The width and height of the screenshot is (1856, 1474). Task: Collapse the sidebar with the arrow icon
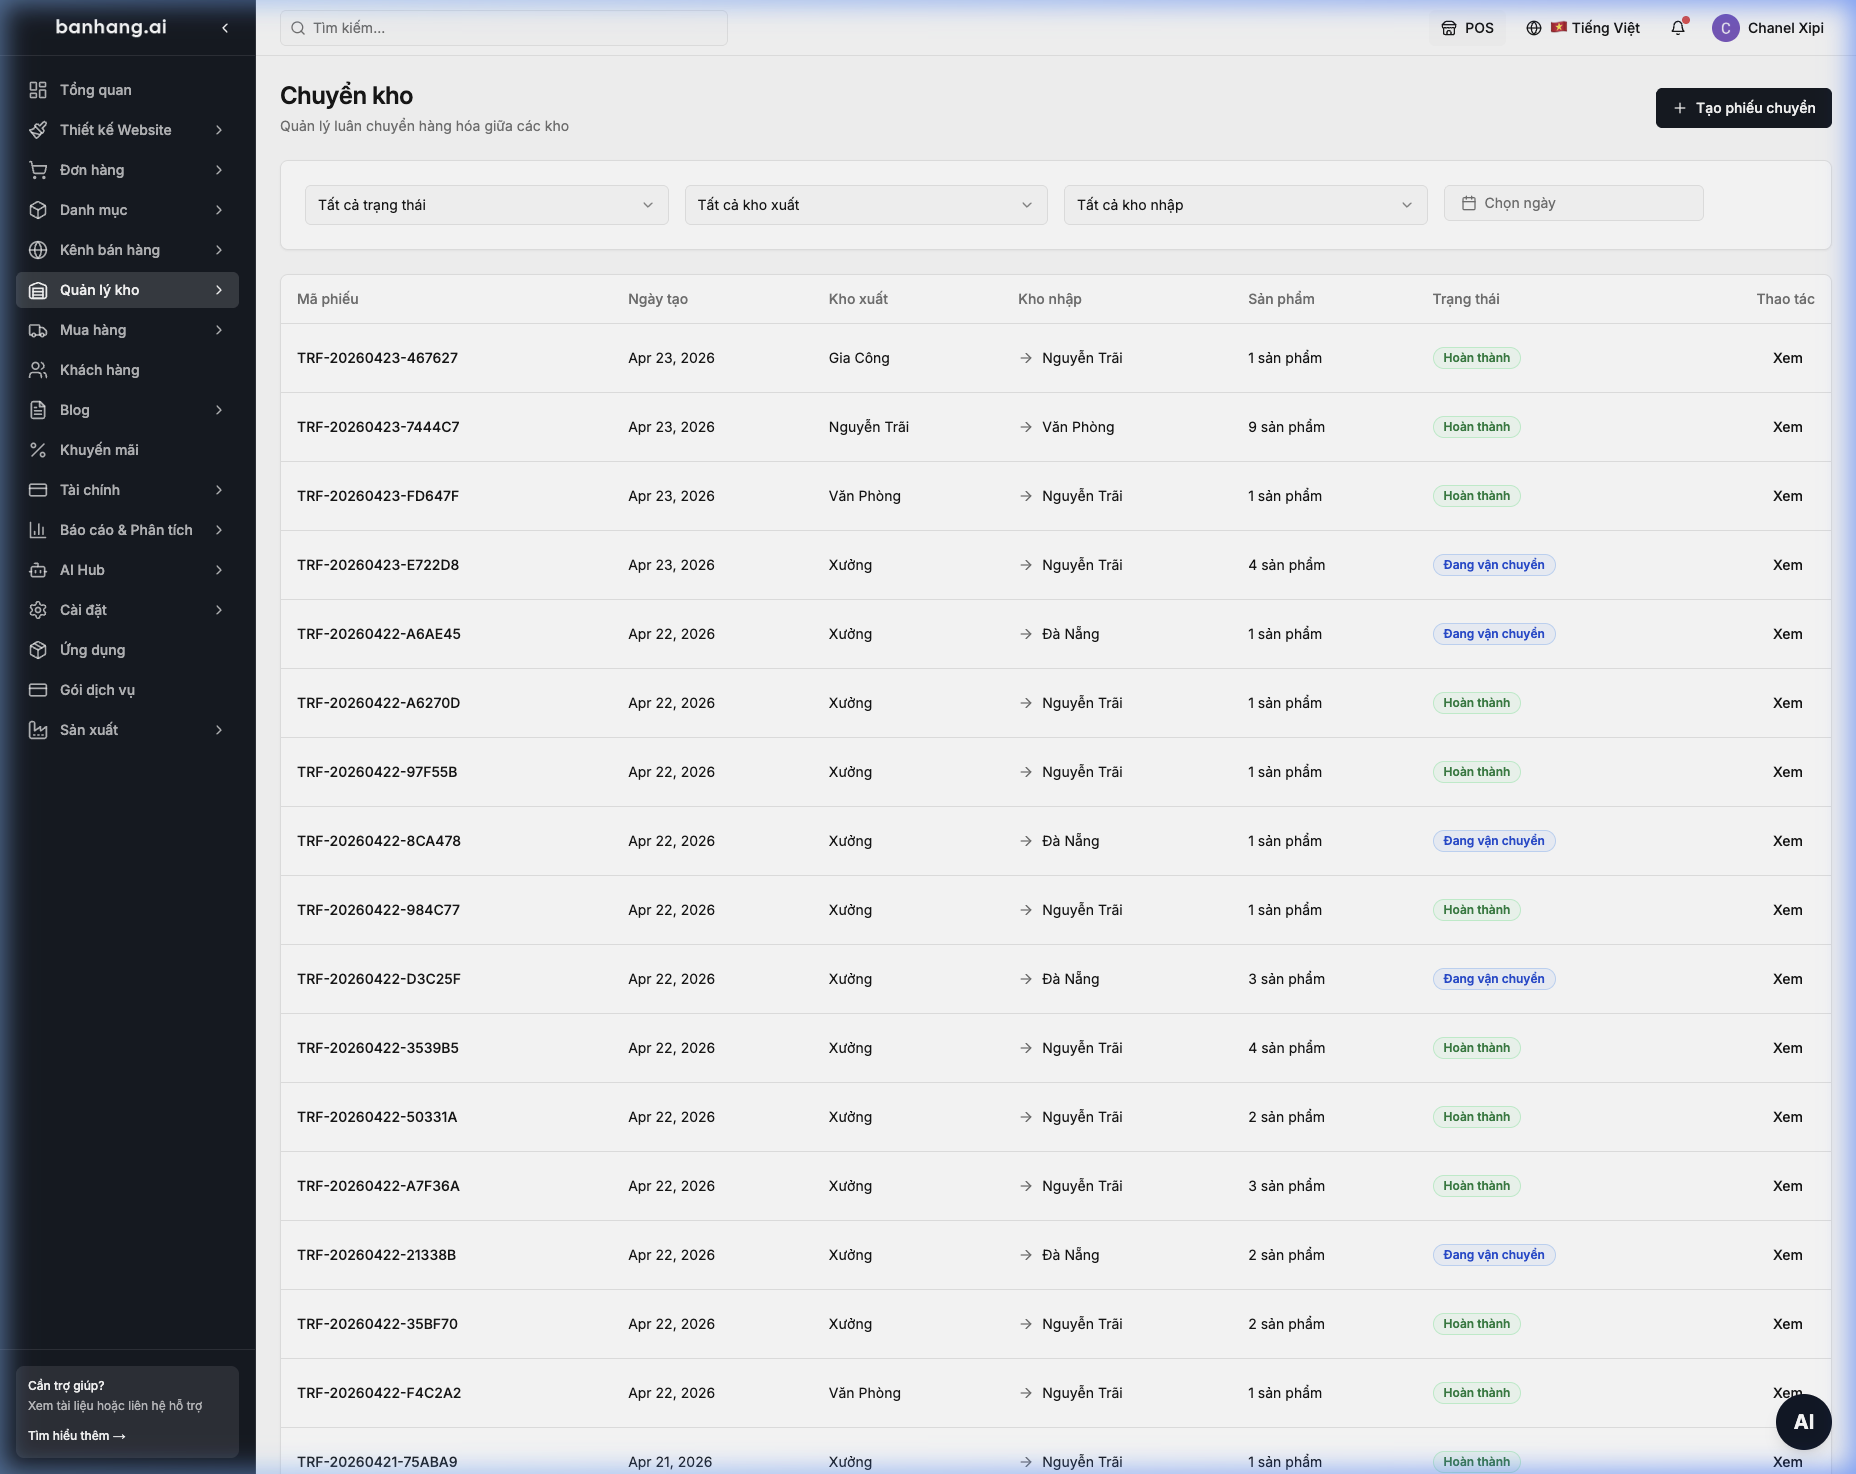pos(225,28)
